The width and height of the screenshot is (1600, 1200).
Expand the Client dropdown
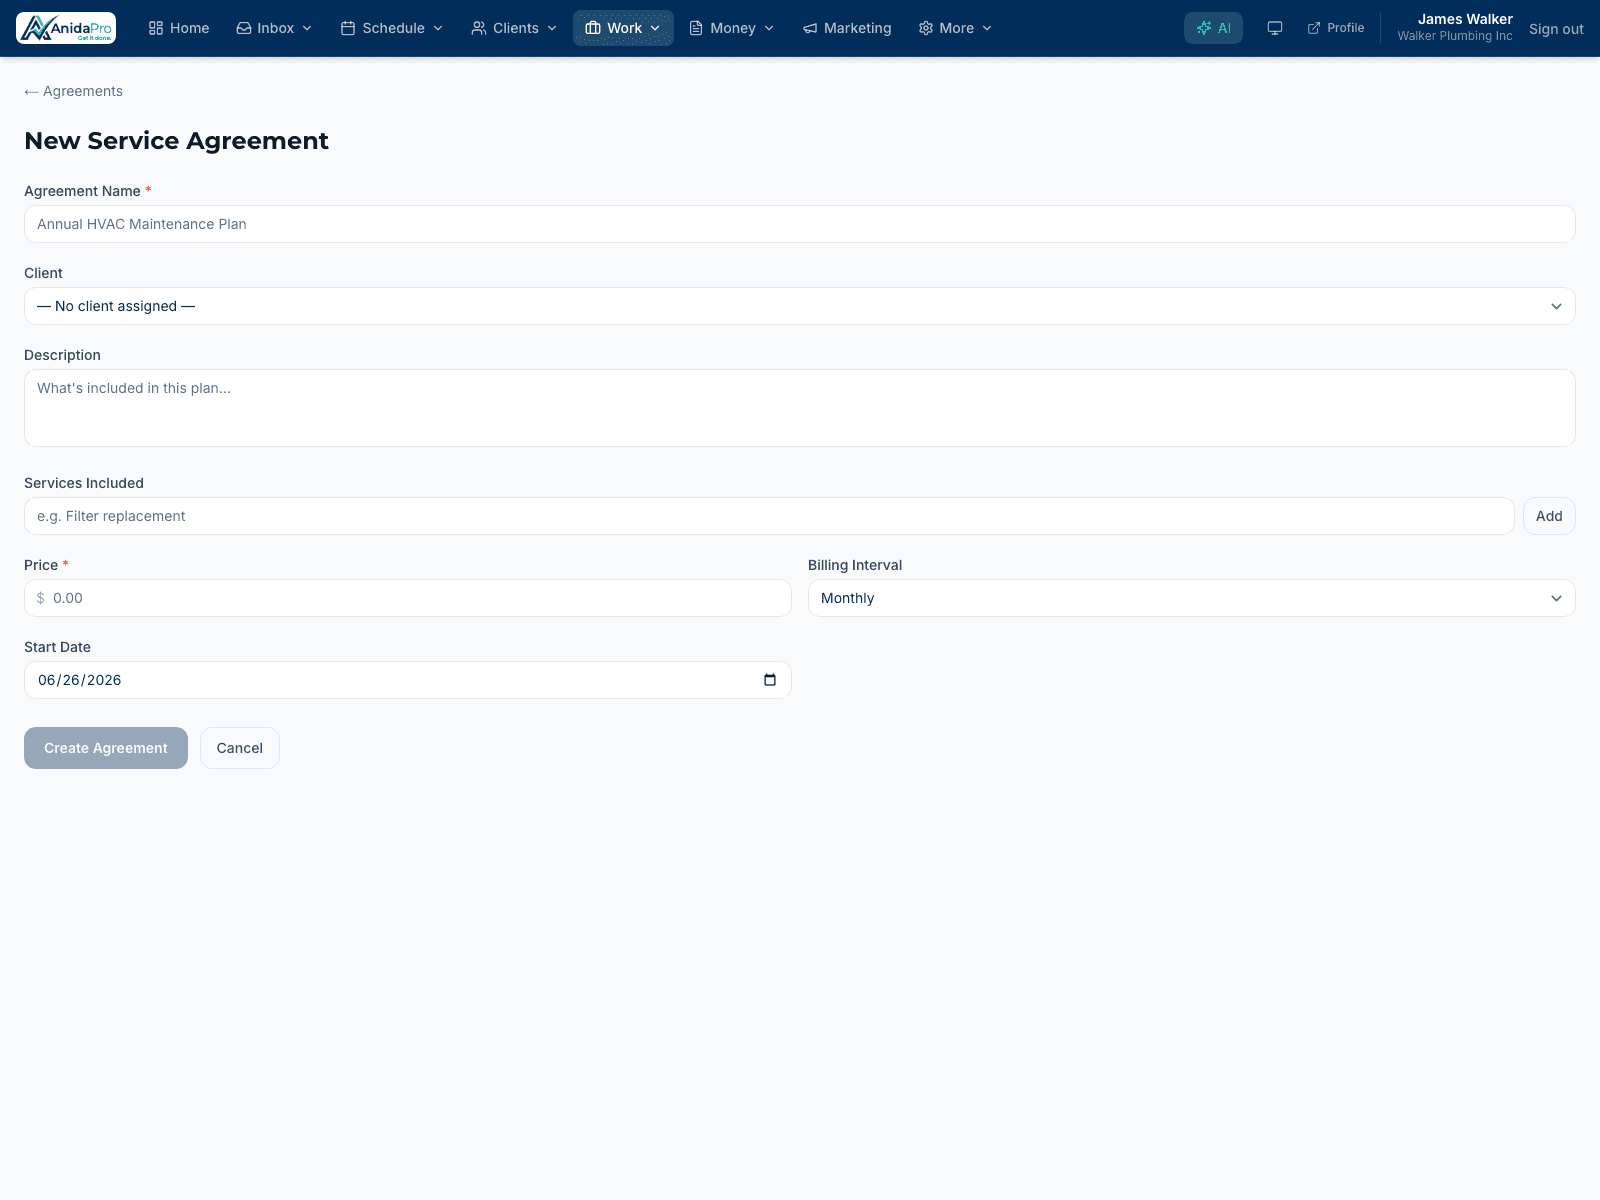(800, 306)
